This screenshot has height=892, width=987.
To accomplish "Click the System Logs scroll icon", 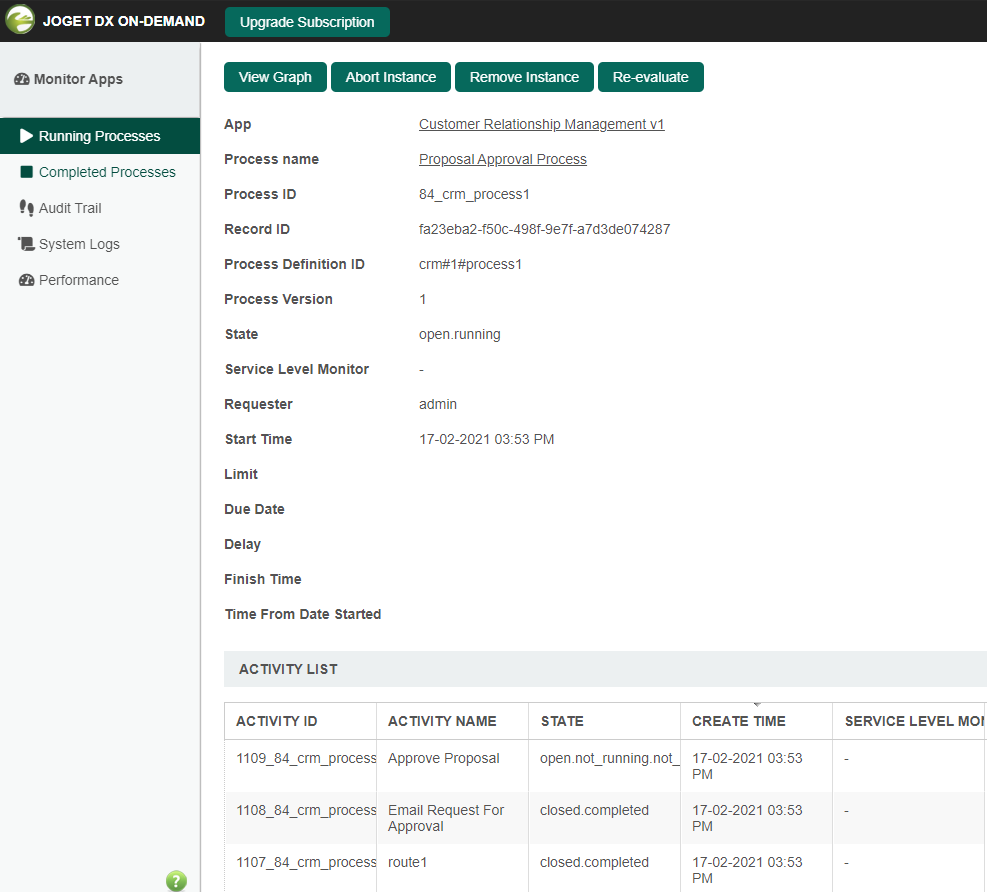I will [x=27, y=244].
